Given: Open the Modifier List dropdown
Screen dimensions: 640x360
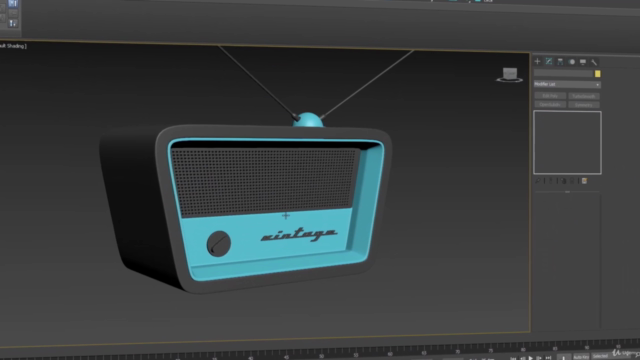Looking at the screenshot, I should (567, 84).
